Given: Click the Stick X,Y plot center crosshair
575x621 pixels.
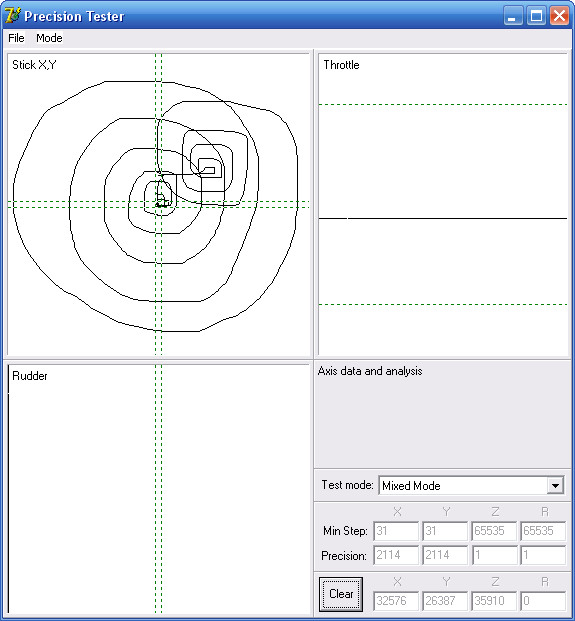Looking at the screenshot, I should click(x=158, y=204).
